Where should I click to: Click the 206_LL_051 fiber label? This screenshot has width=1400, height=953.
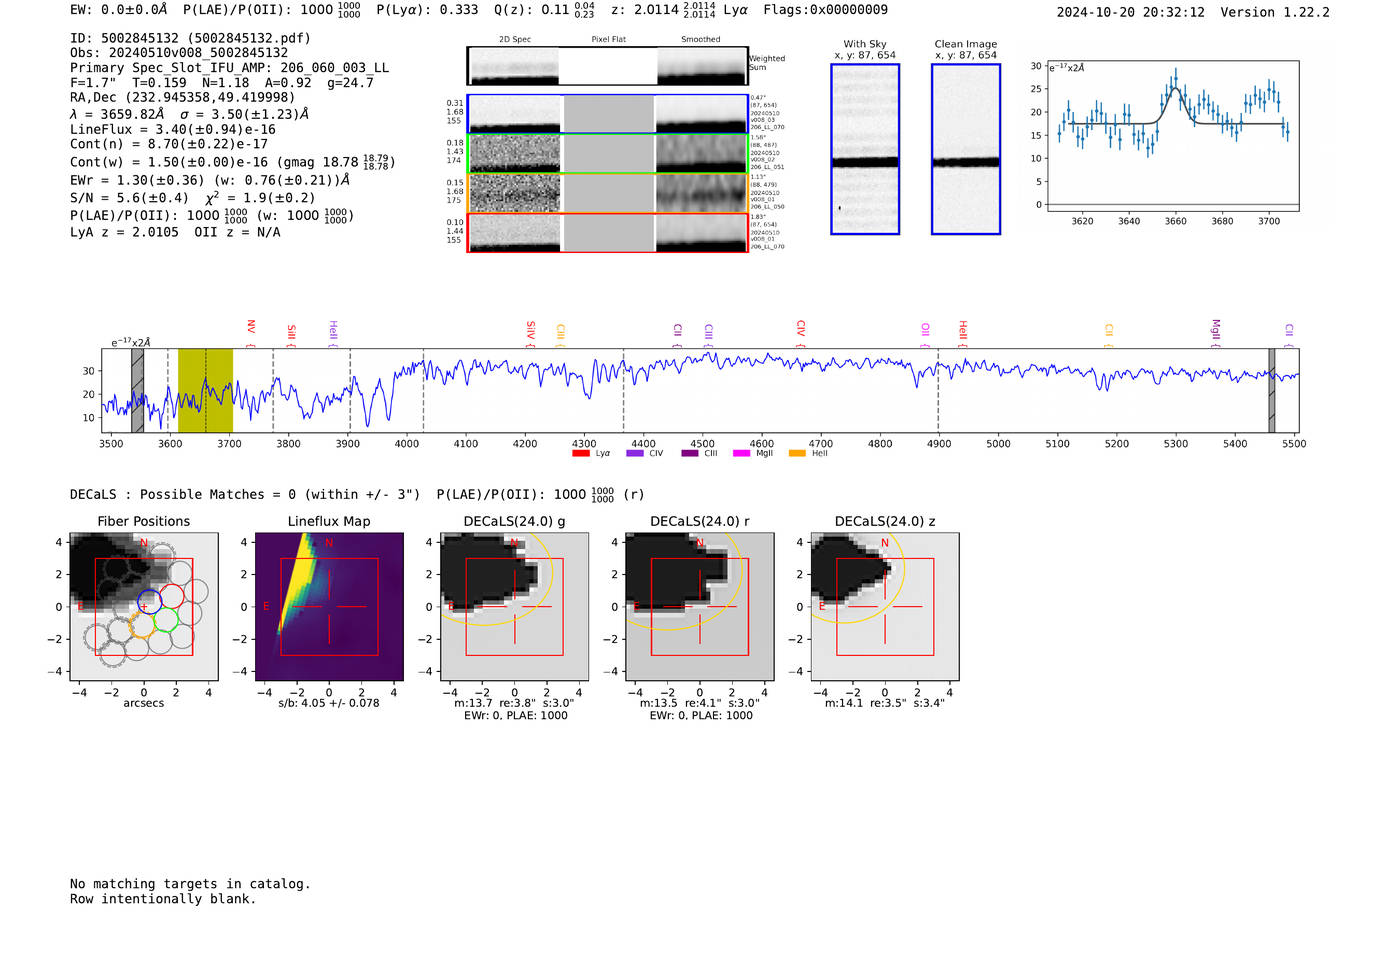pyautogui.click(x=768, y=167)
